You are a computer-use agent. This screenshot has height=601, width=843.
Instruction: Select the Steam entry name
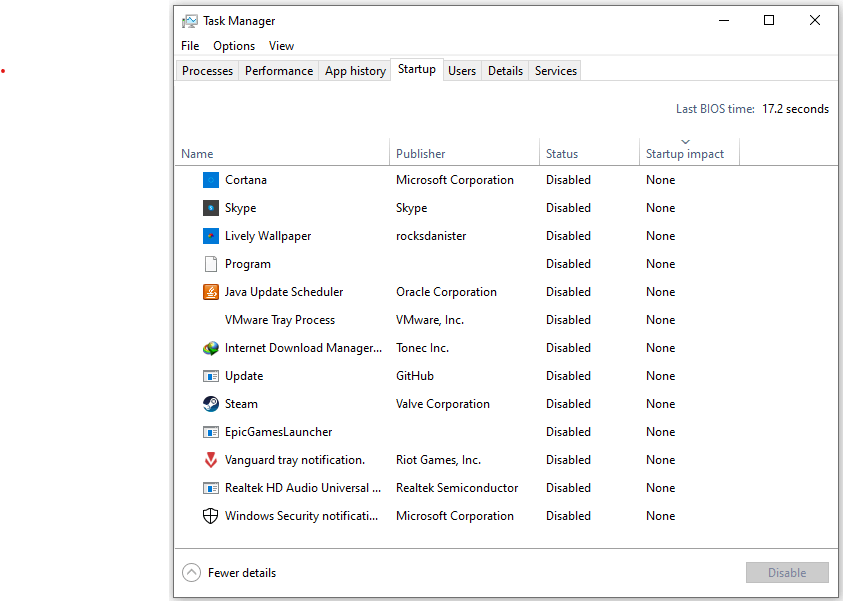point(241,404)
